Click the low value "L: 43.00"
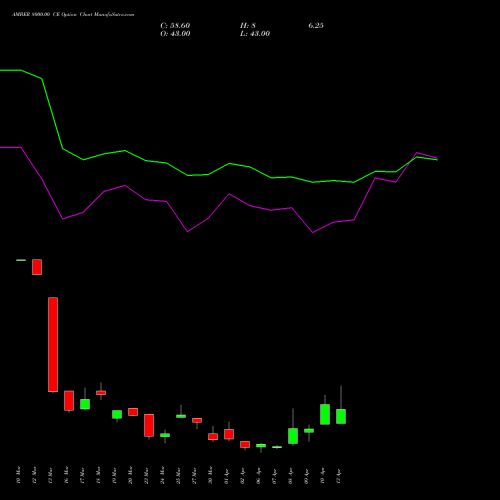The image size is (500, 500). click(255, 34)
